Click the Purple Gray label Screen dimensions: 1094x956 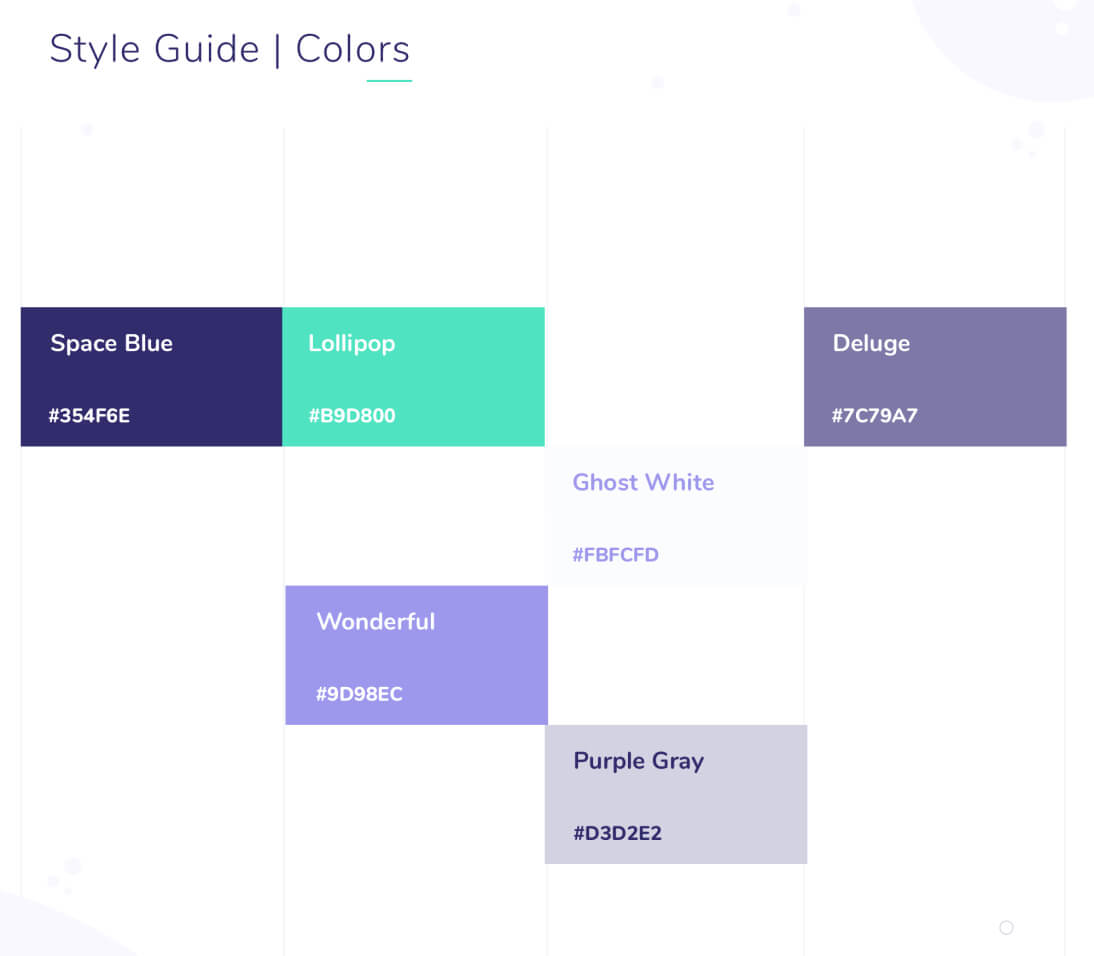point(638,760)
